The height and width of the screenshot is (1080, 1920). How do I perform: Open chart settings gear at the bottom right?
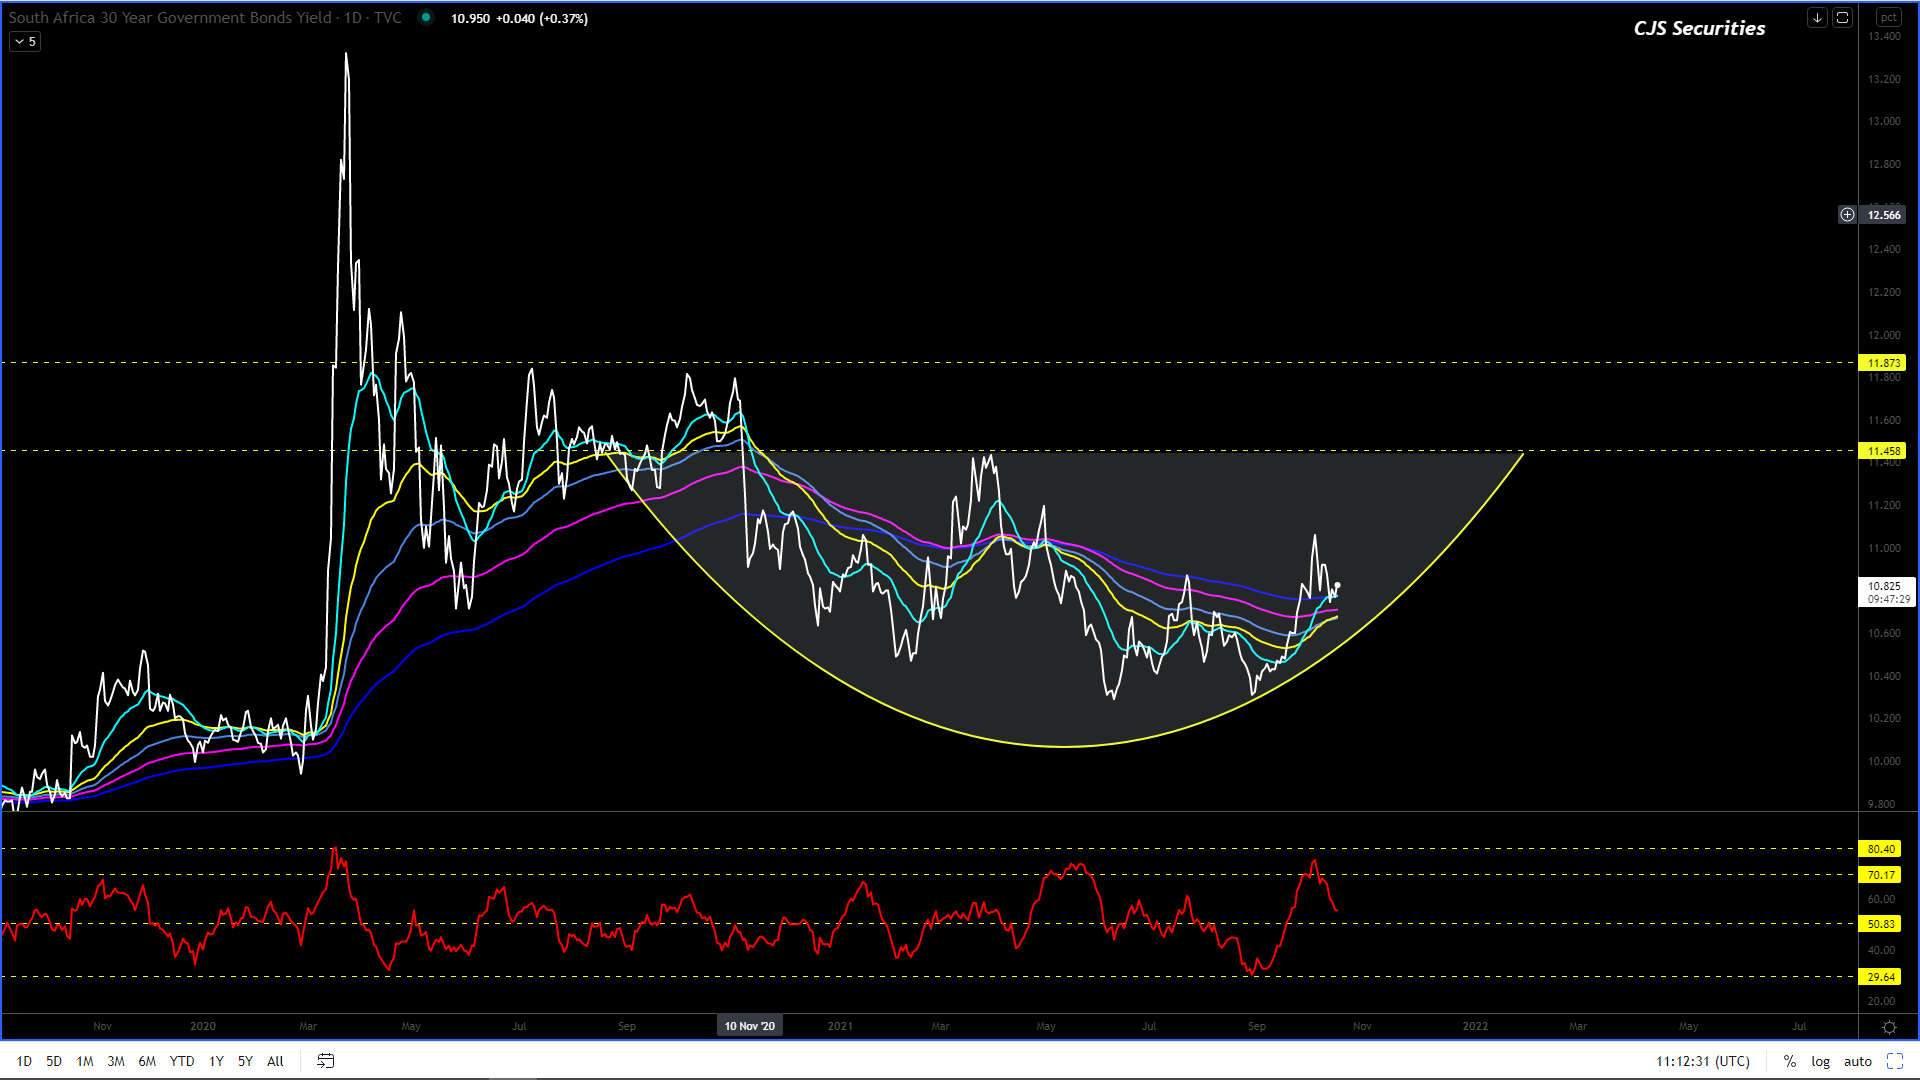tap(1889, 1027)
